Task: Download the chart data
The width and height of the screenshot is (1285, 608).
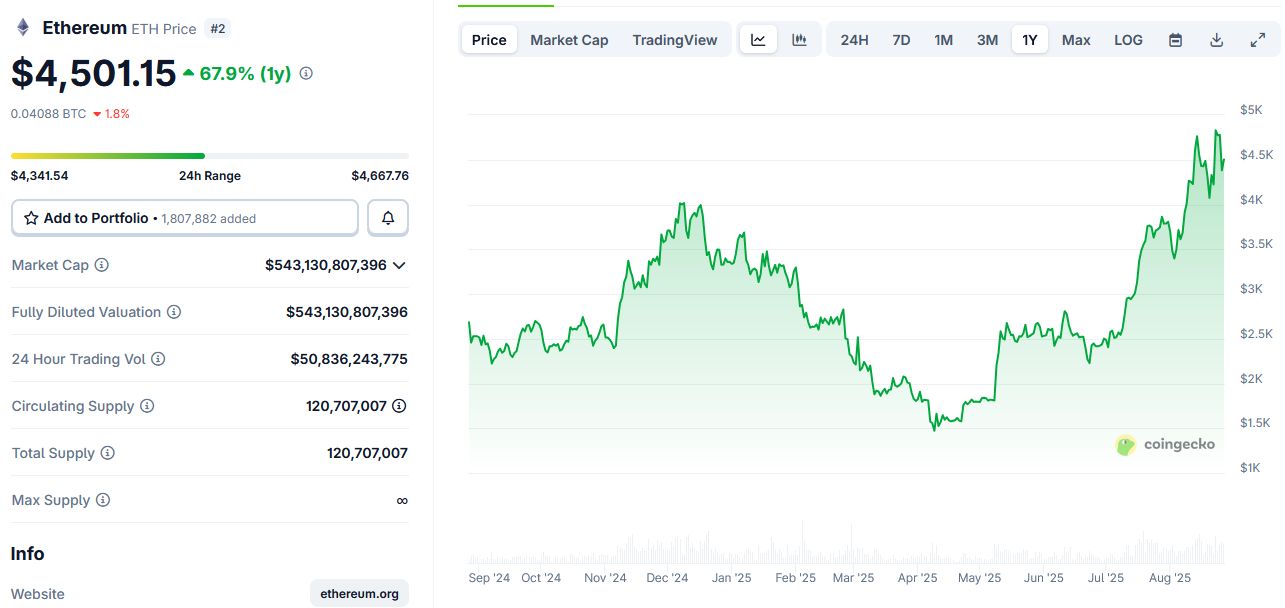Action: pyautogui.click(x=1217, y=40)
